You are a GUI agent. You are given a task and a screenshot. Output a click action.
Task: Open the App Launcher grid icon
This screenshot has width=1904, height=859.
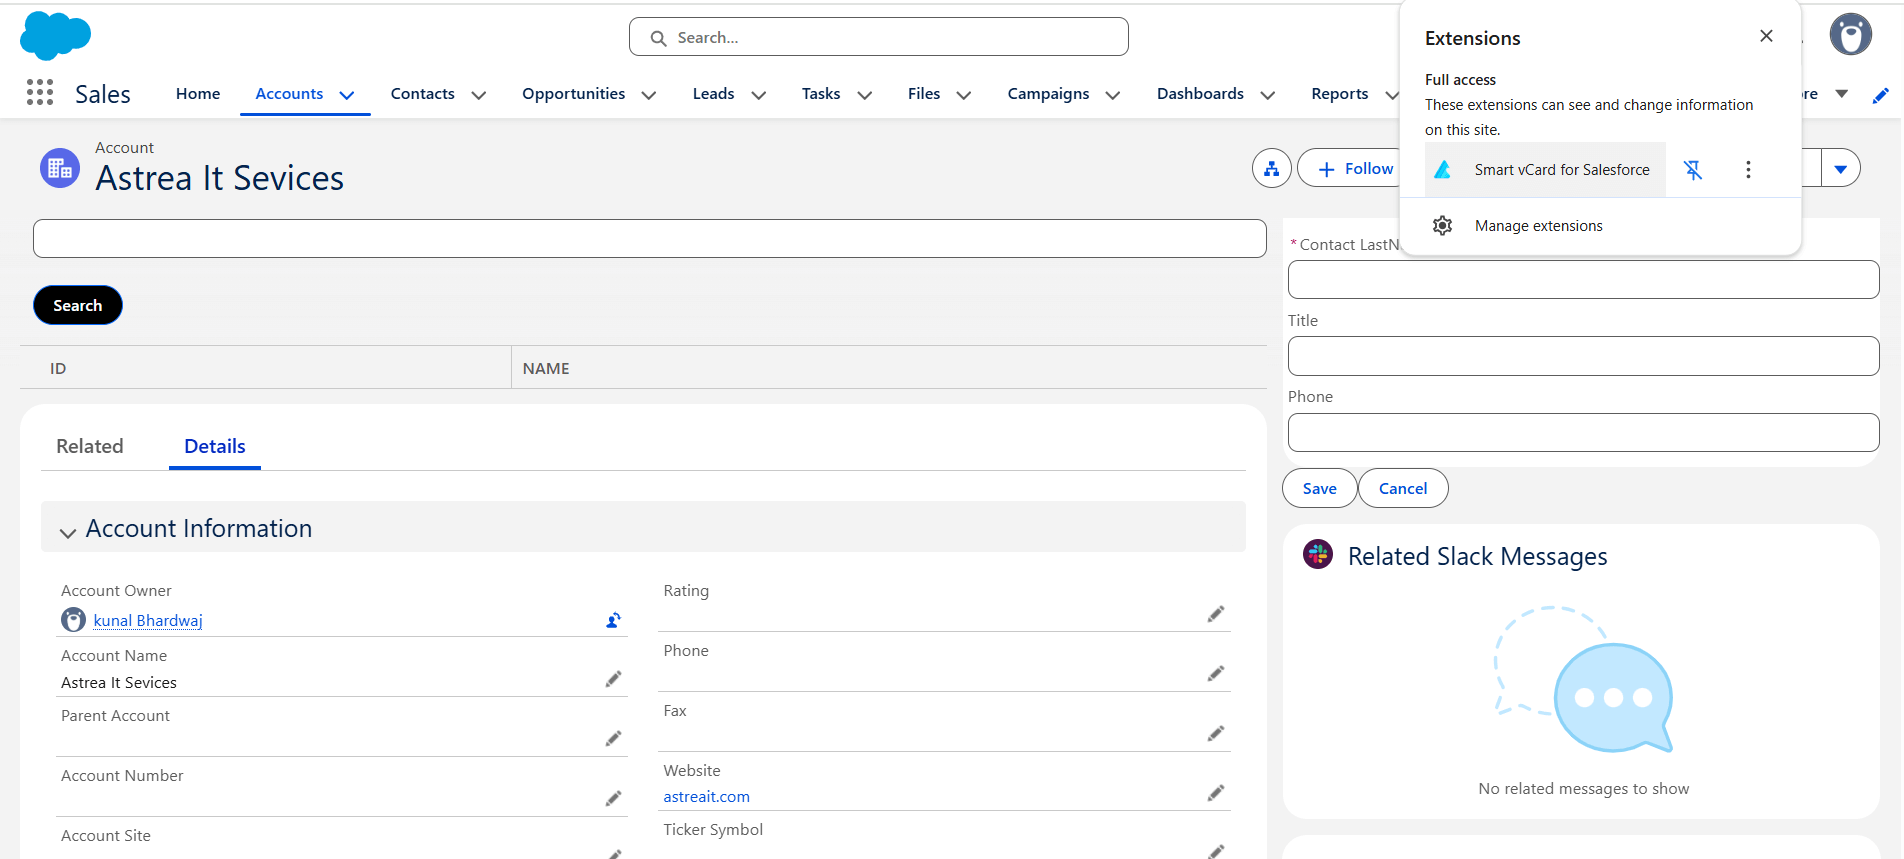point(40,93)
